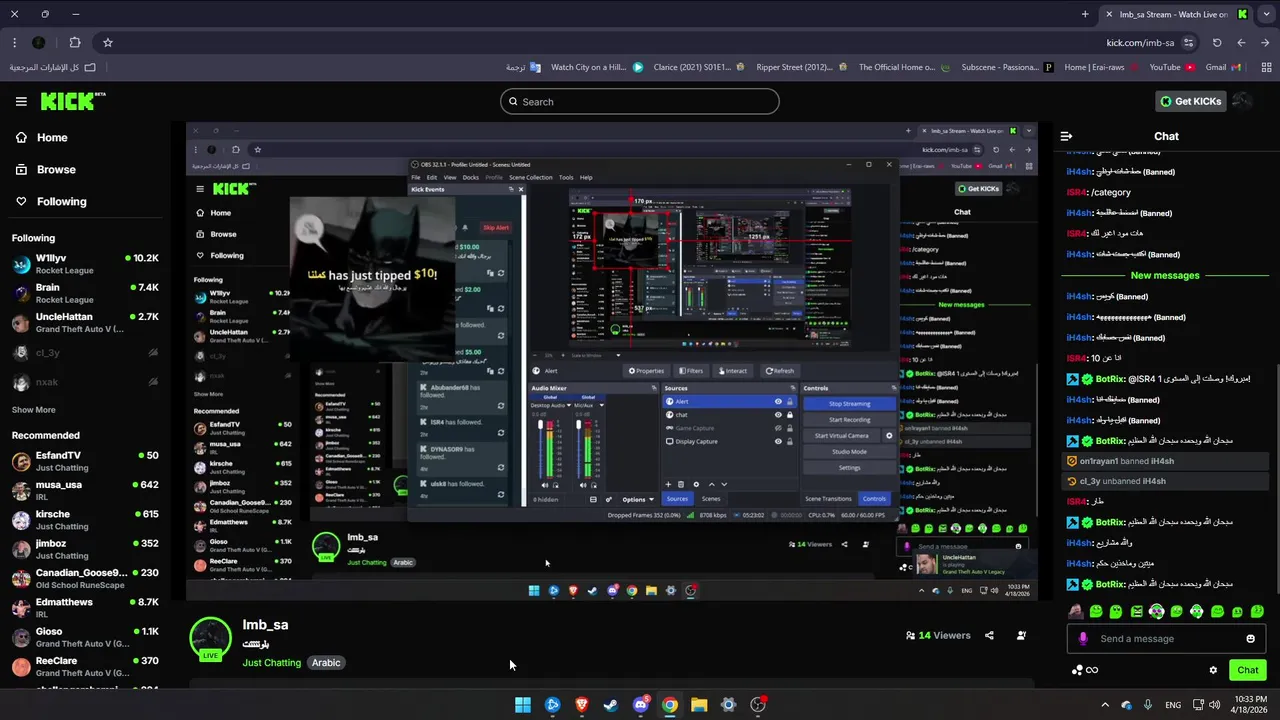This screenshot has height=720, width=1280.
Task: Open UncleHattan channel in Following list
Action: tap(85, 322)
